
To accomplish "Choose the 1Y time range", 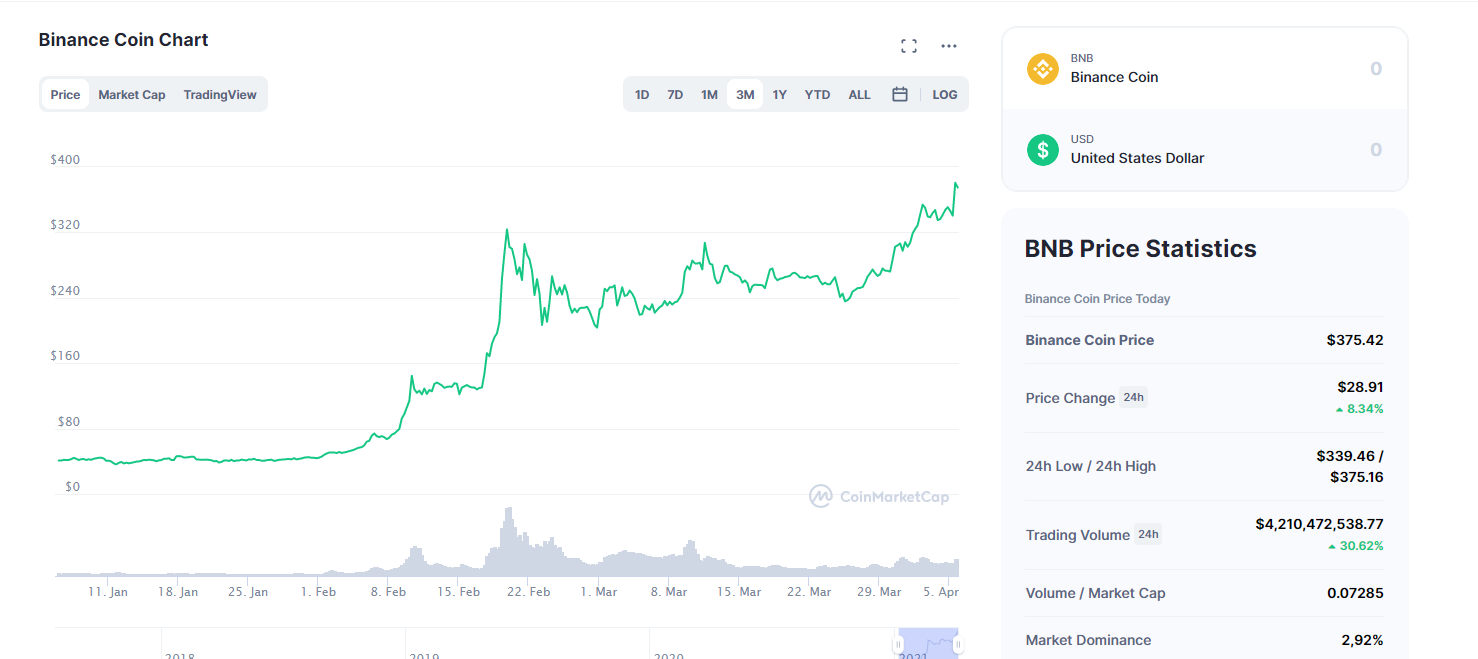I will [x=780, y=95].
